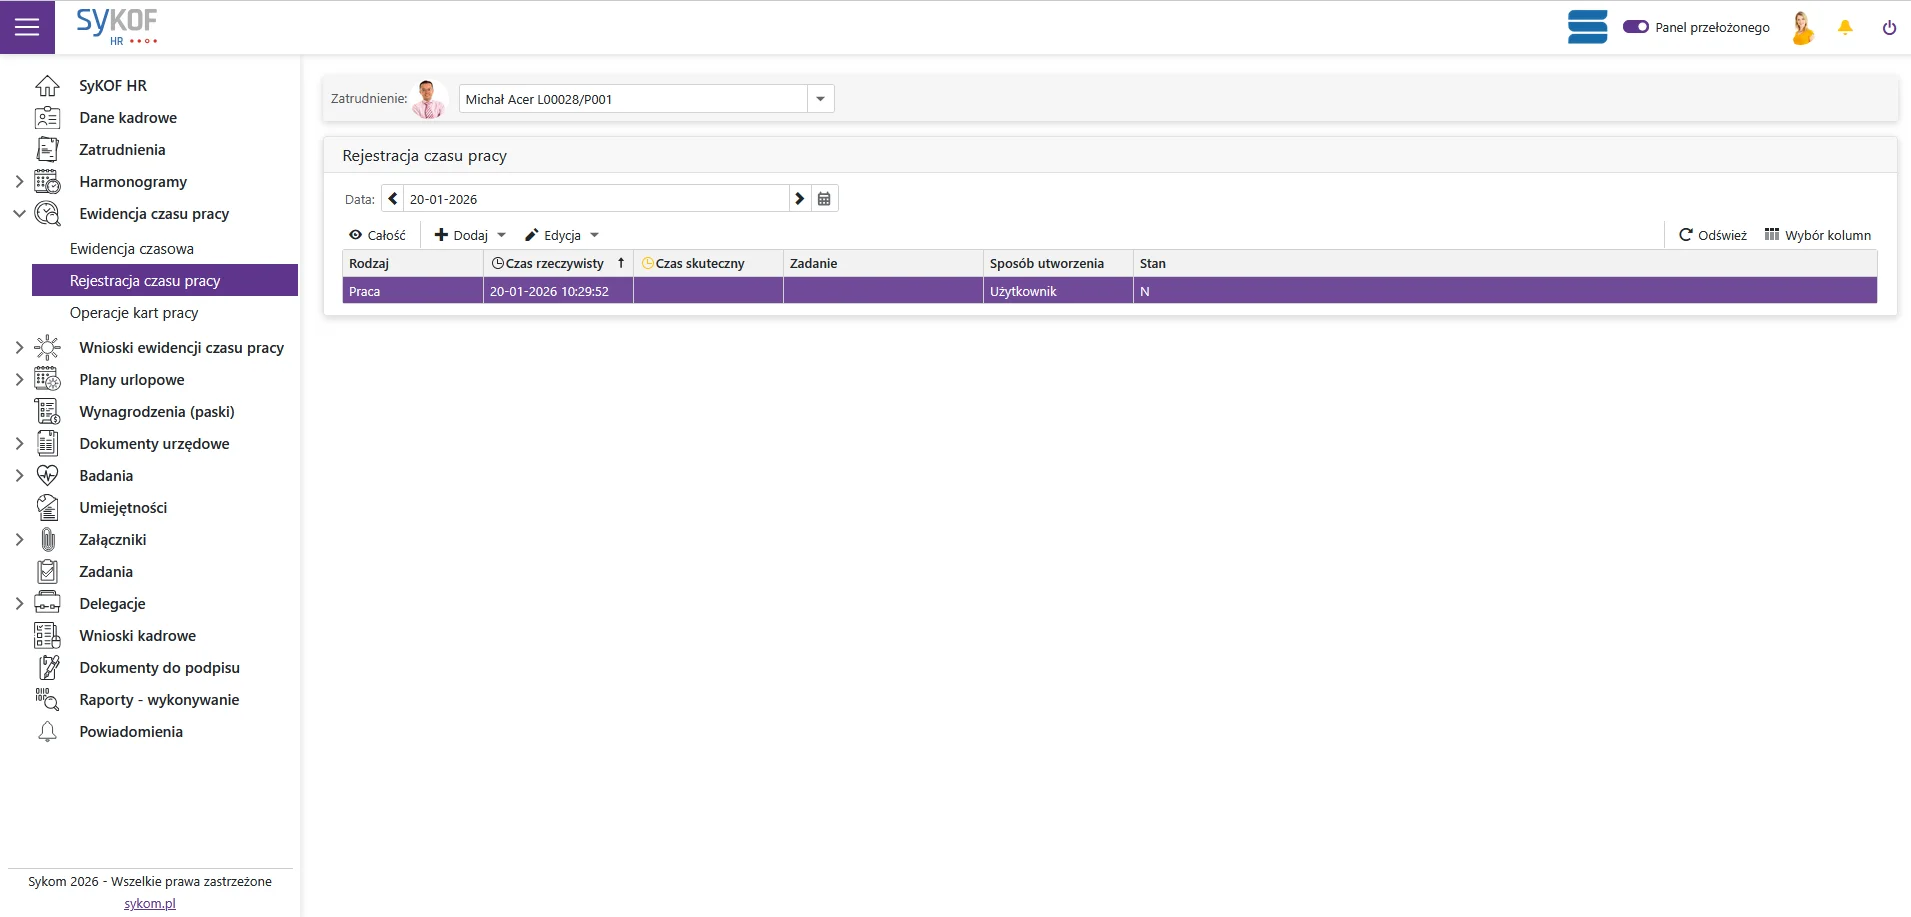Open the sykom.pl footer link
The height and width of the screenshot is (917, 1911).
click(150, 903)
